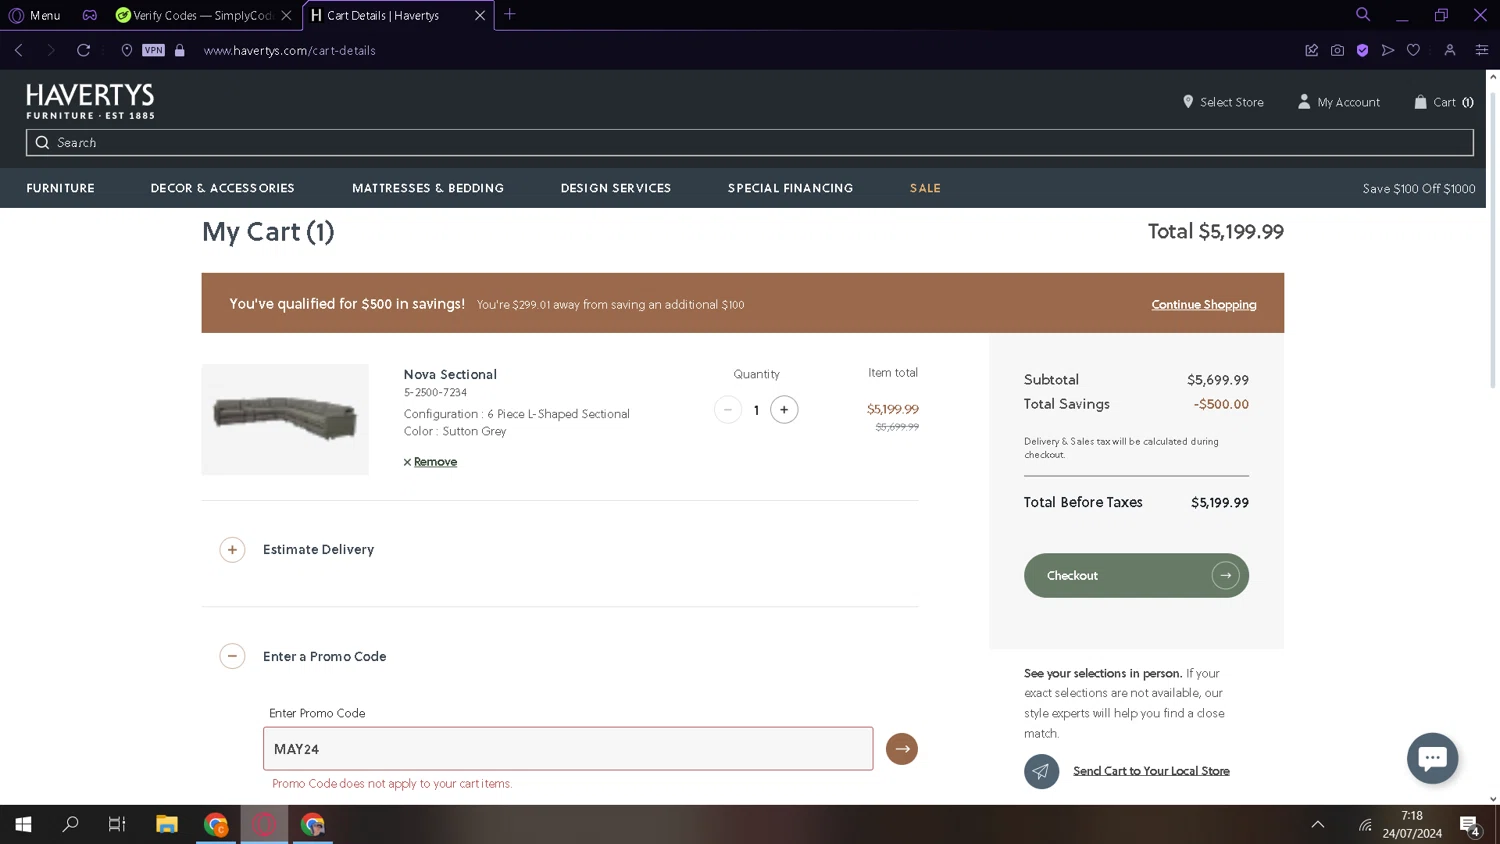Image resolution: width=1500 pixels, height=844 pixels.
Task: Open the SALE menu
Action: click(925, 188)
